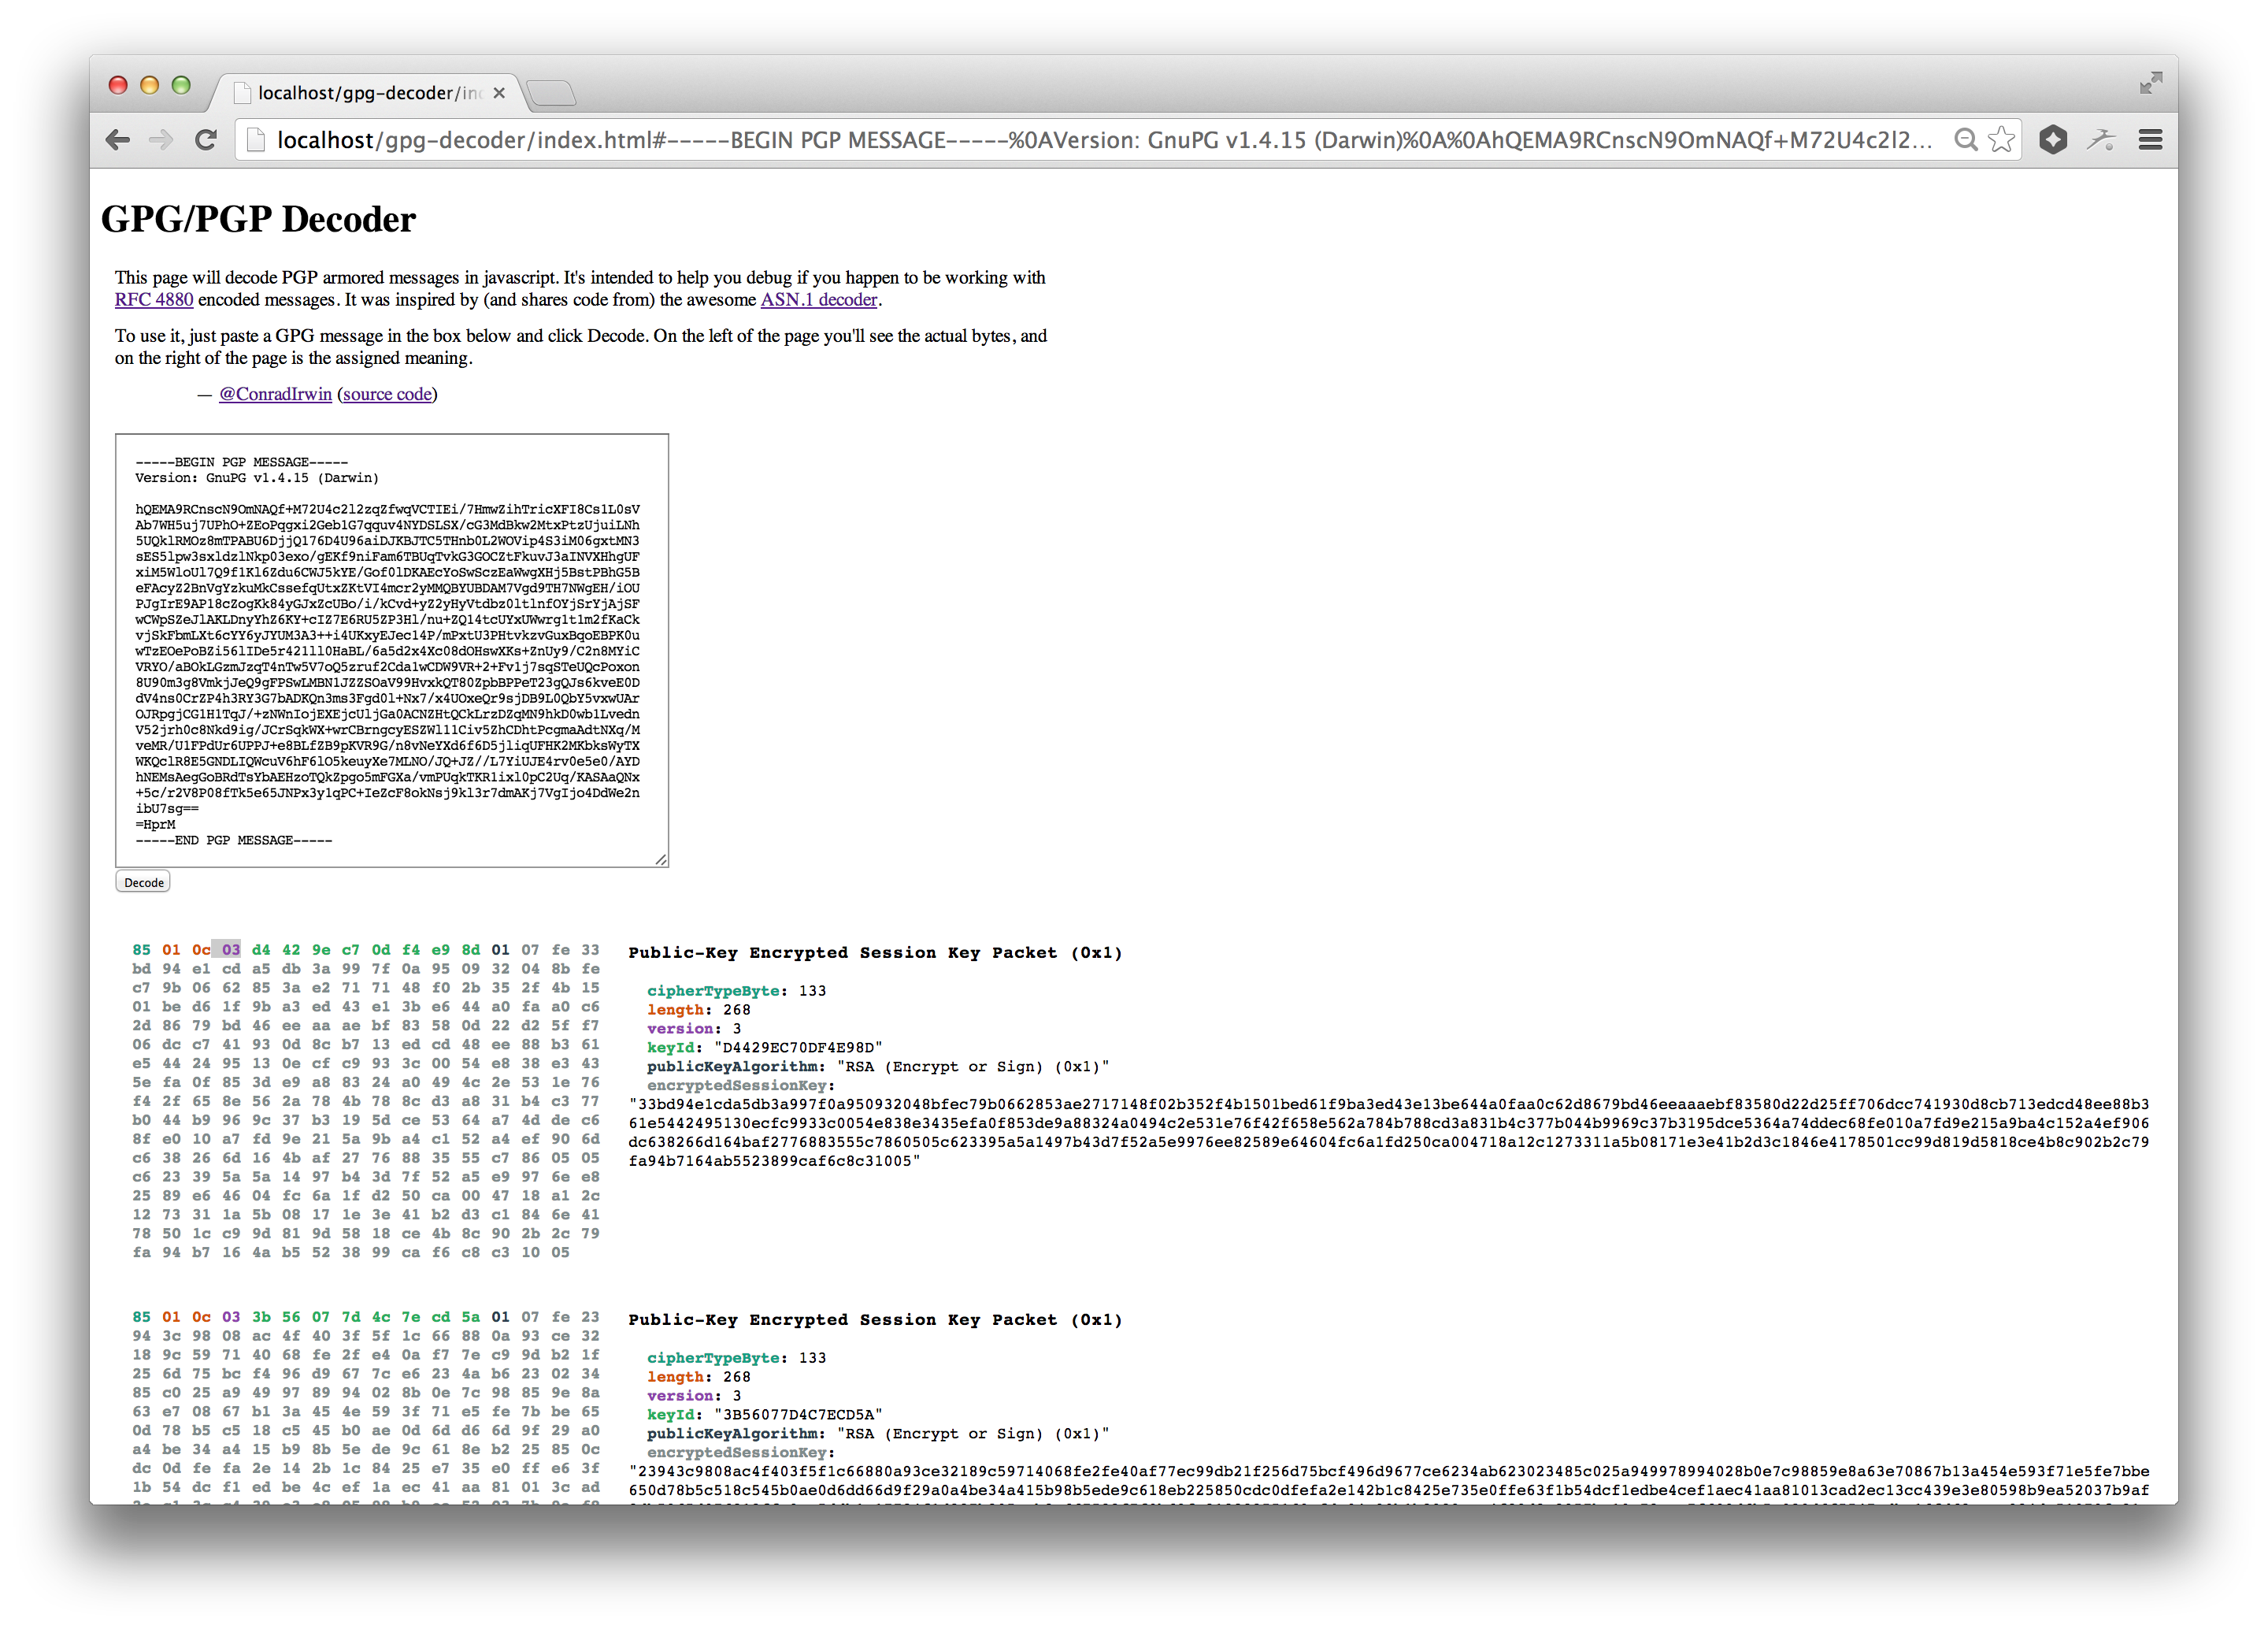Visit the @ConradIrwin profile link
This screenshot has width=2268, height=1629.
[x=274, y=394]
